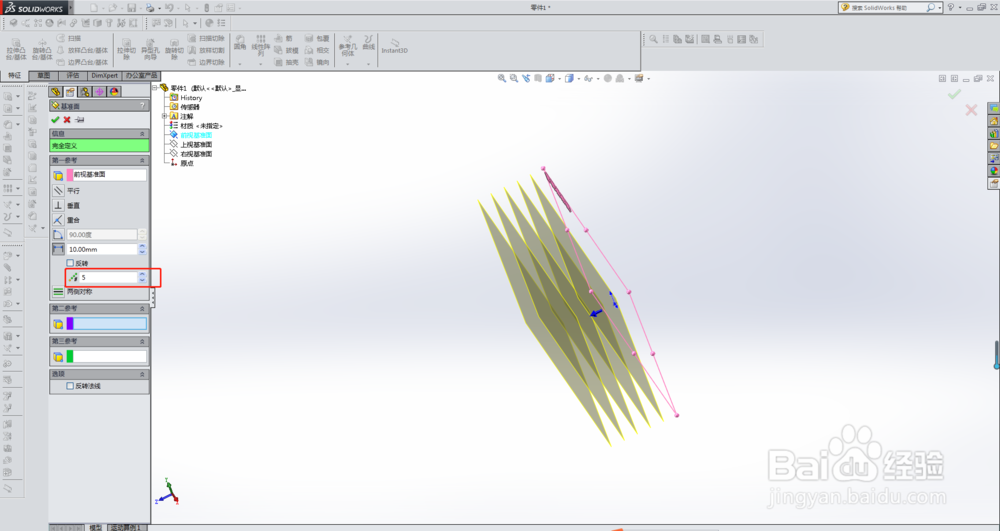Click the 旋转凸台/基体 revolved boss tool
The height and width of the screenshot is (531, 1000).
42,49
